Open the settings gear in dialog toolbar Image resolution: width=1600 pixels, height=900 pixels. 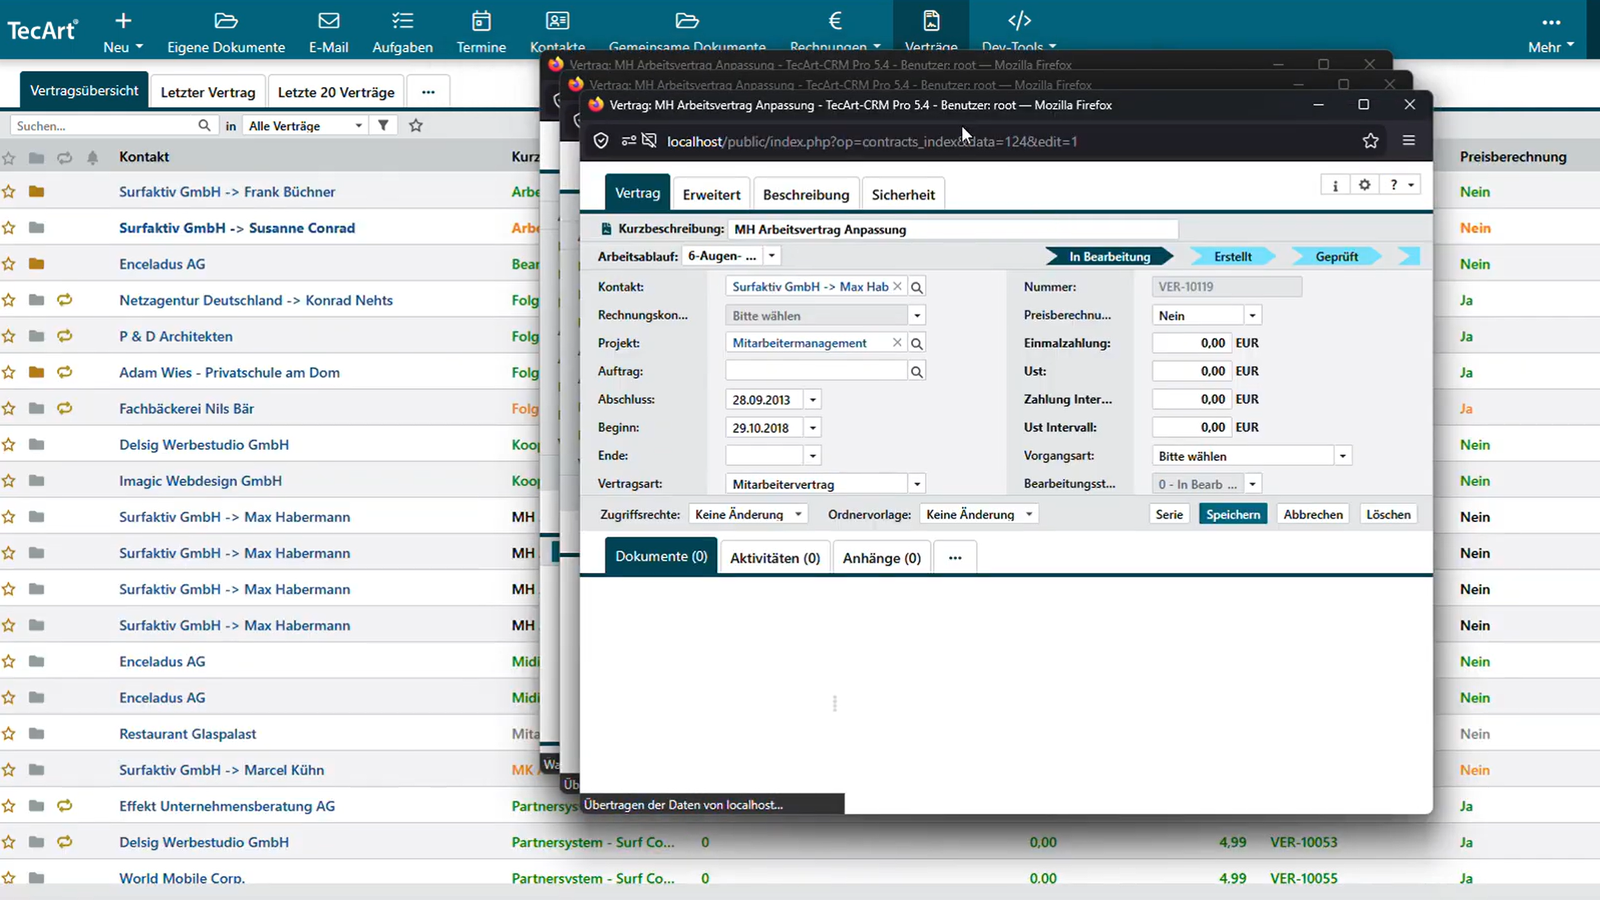[1364, 185]
